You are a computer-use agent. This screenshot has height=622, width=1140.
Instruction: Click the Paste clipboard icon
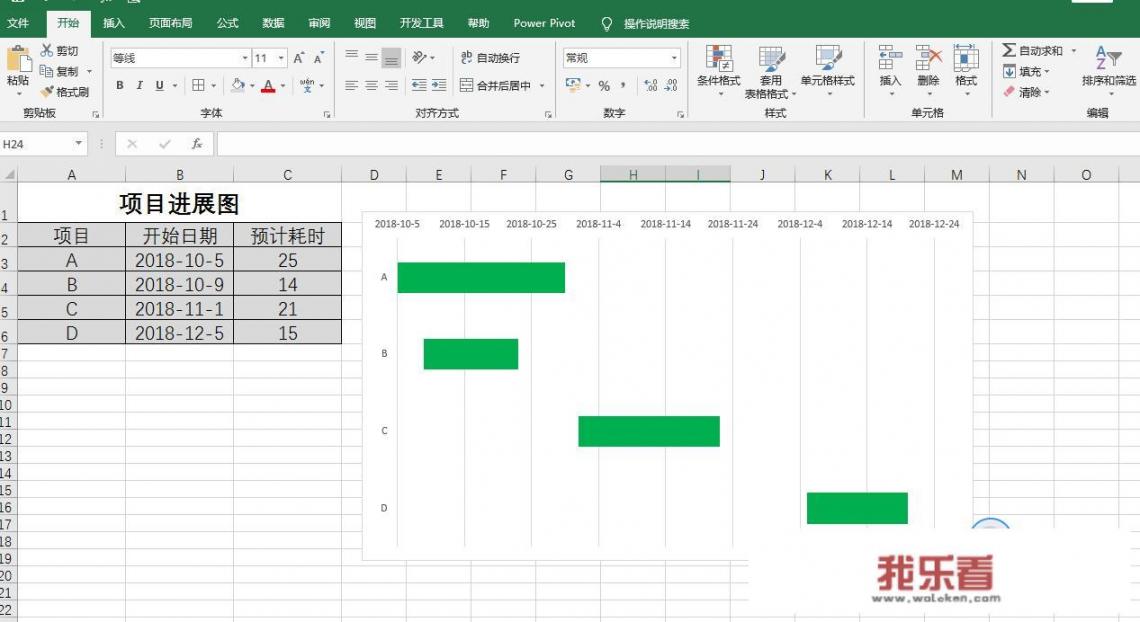(x=18, y=59)
